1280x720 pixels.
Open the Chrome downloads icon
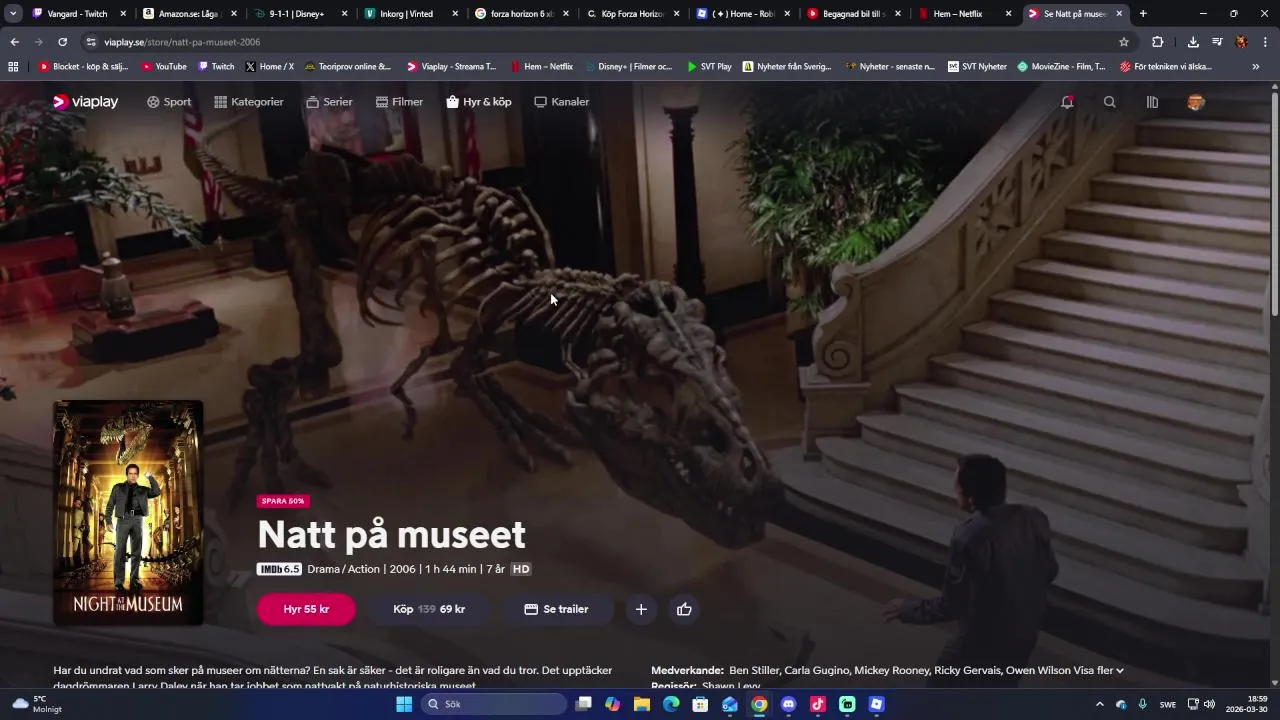[x=1193, y=42]
